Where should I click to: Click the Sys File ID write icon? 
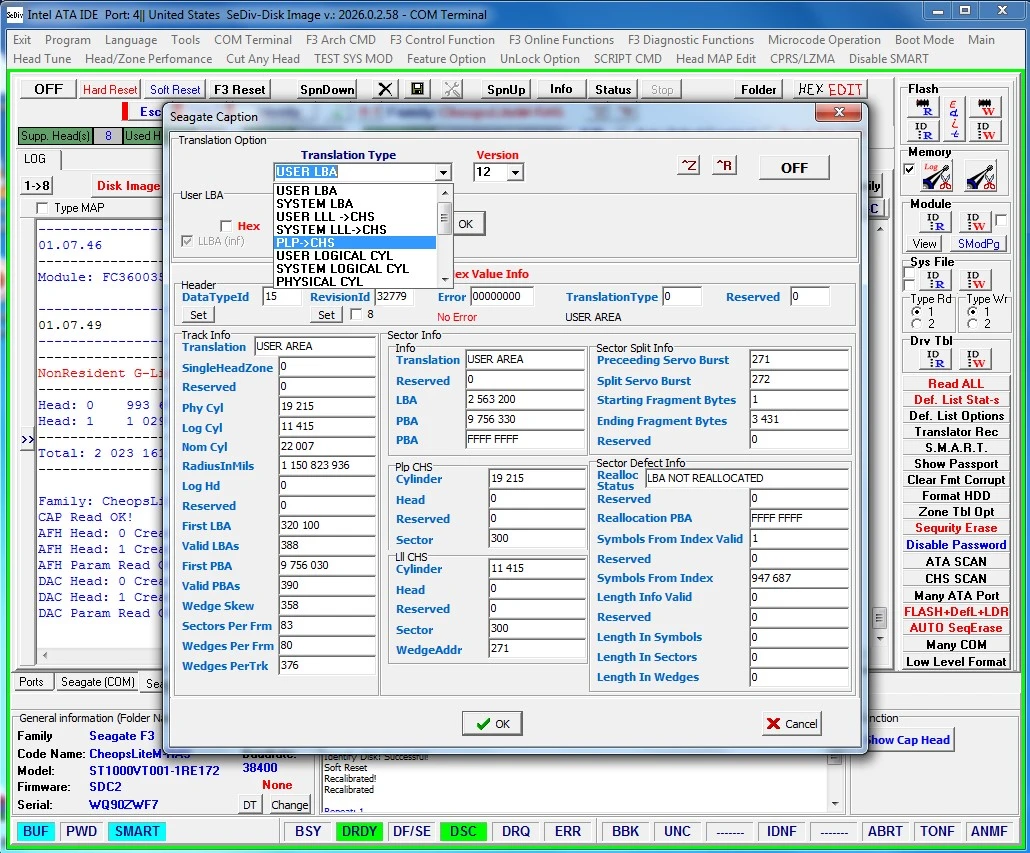975,280
